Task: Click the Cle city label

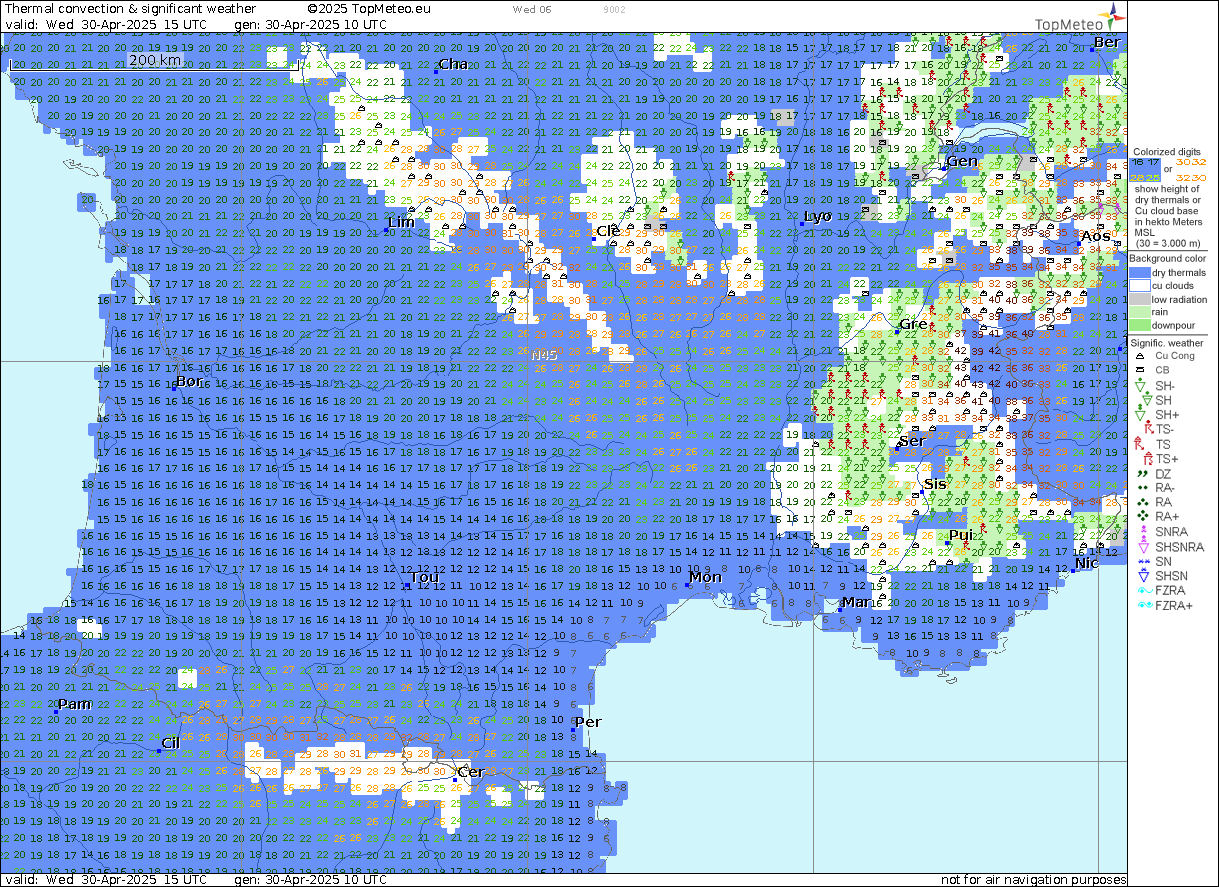Action: [608, 231]
